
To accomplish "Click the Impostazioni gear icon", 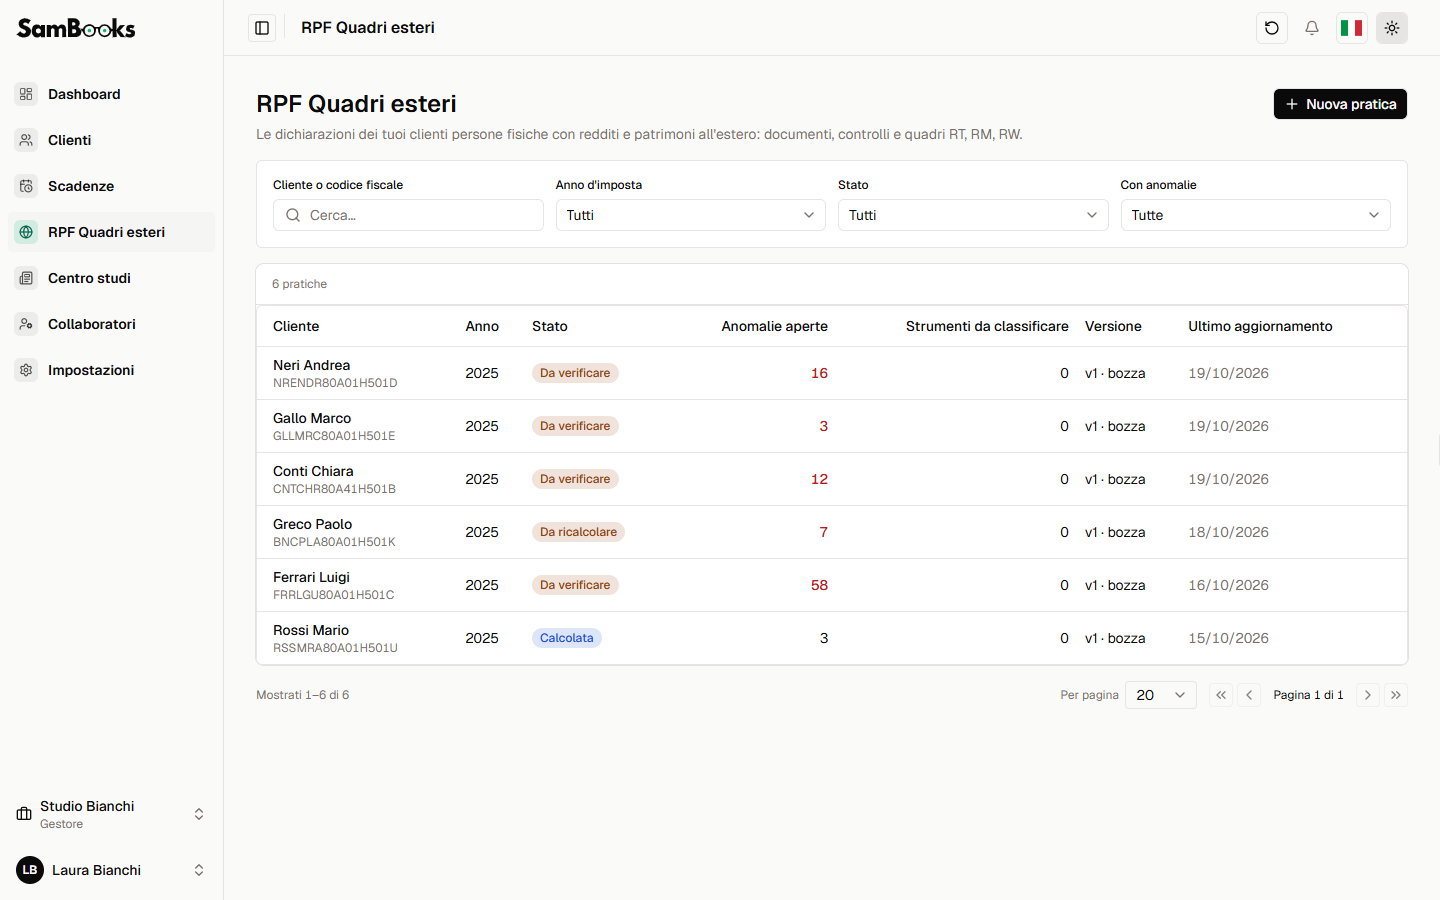I will pyautogui.click(x=26, y=370).
